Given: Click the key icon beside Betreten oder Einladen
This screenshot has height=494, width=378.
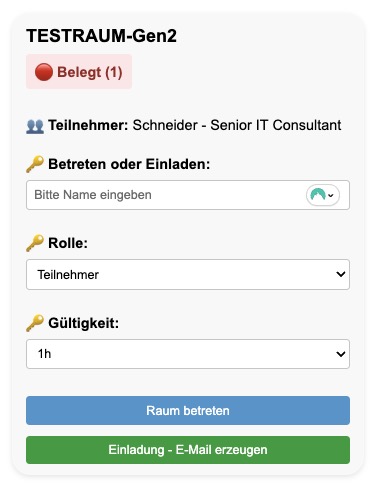Looking at the screenshot, I should click(35, 164).
